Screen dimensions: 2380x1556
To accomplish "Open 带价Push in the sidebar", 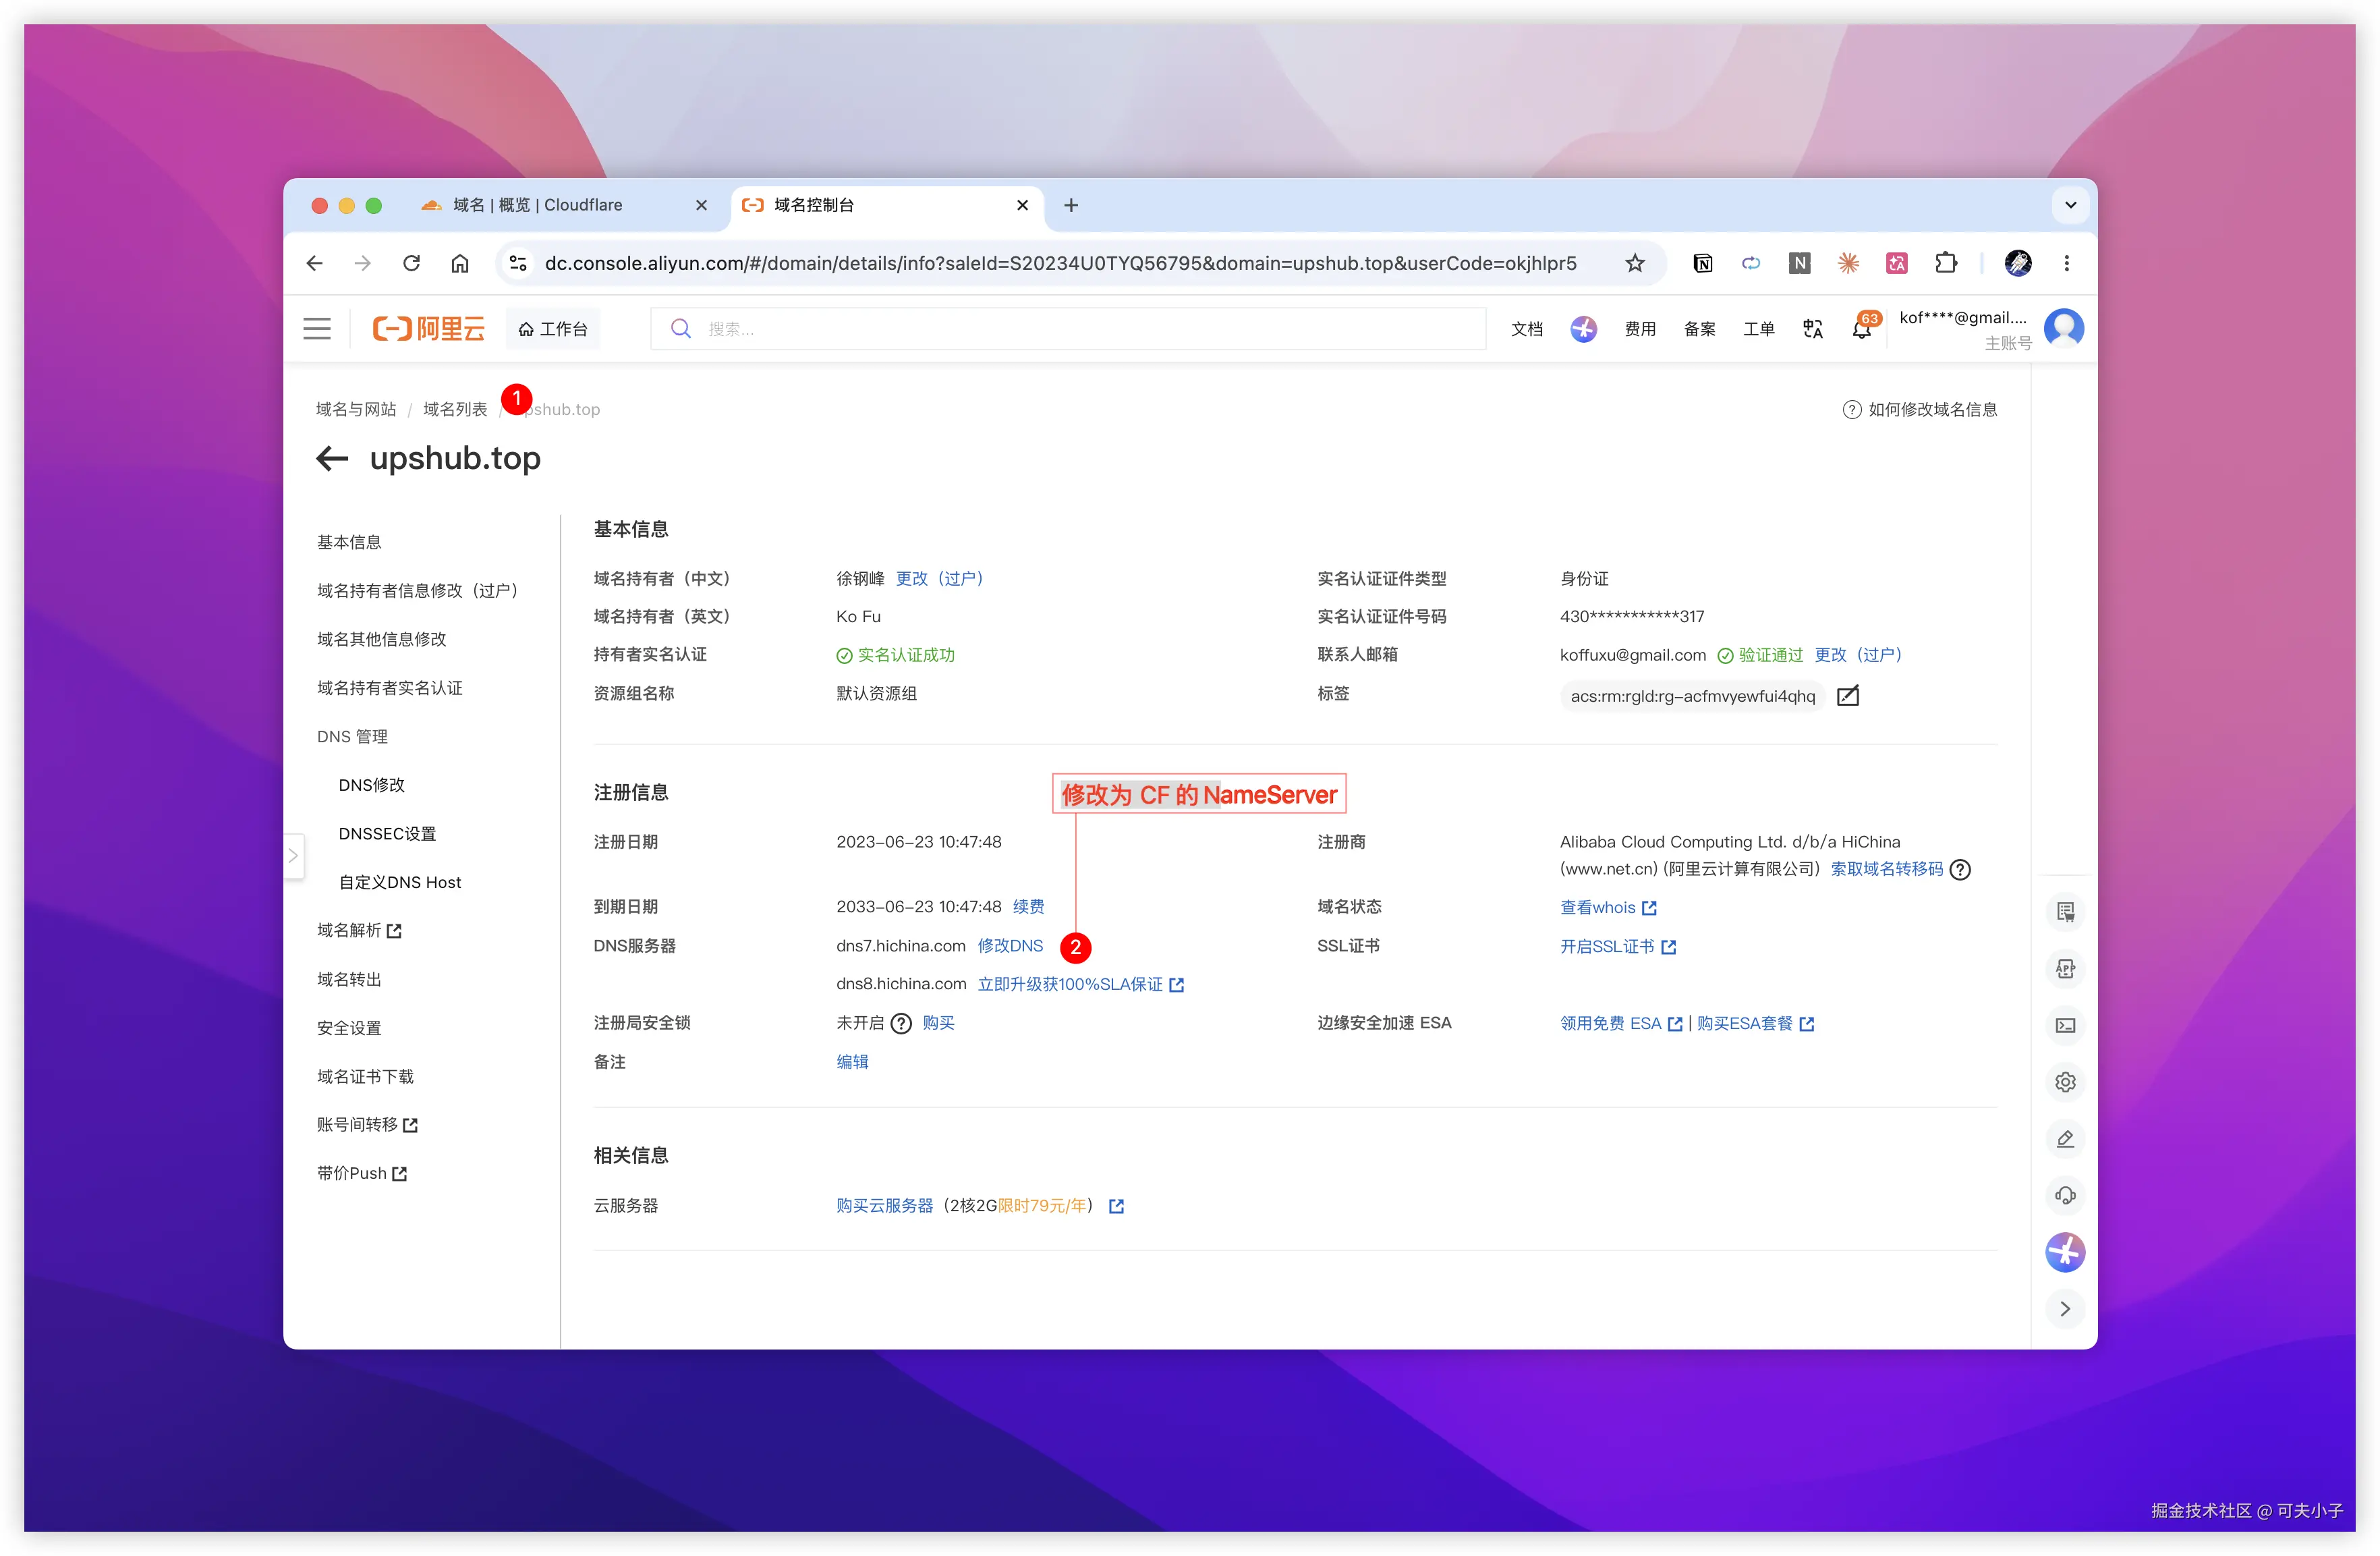I will coord(362,1173).
